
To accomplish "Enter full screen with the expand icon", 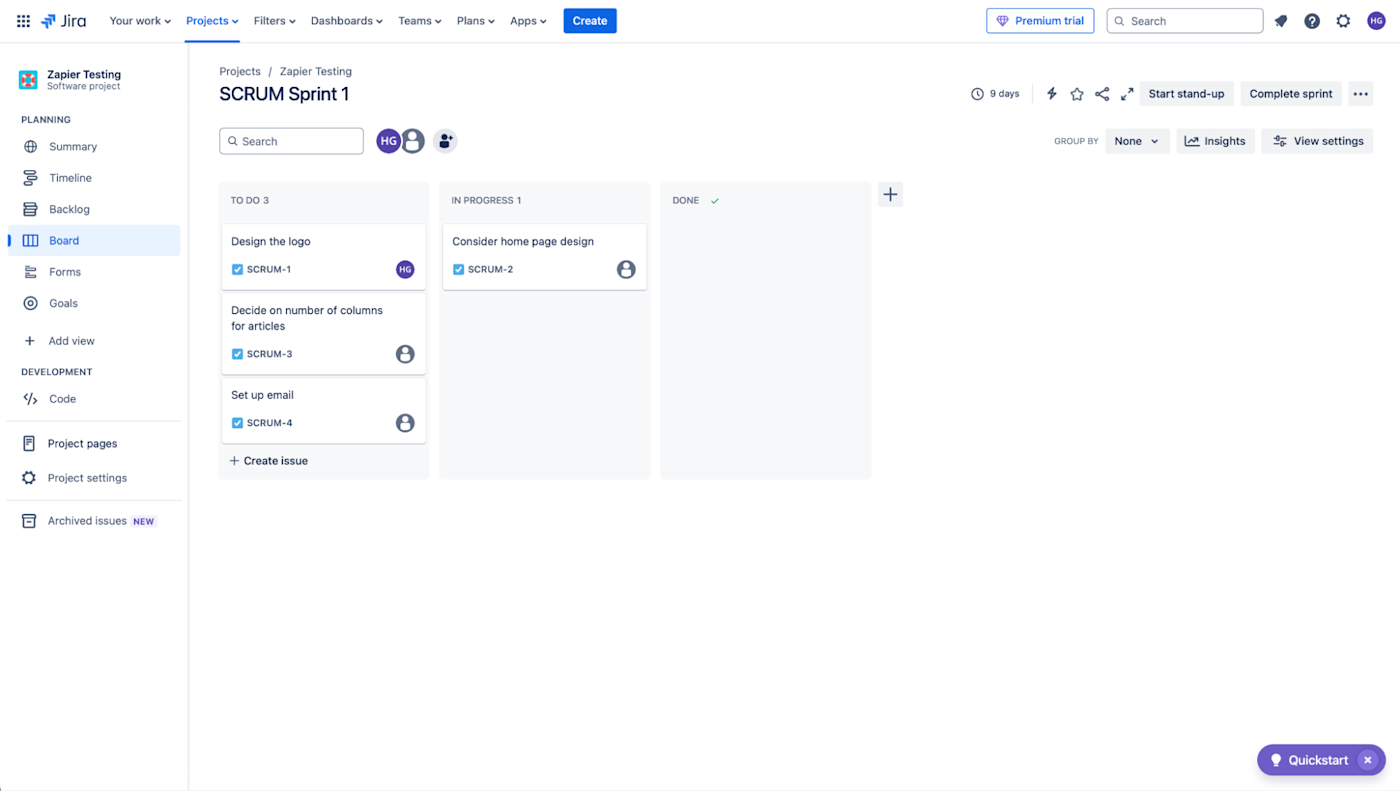I will (x=1127, y=94).
